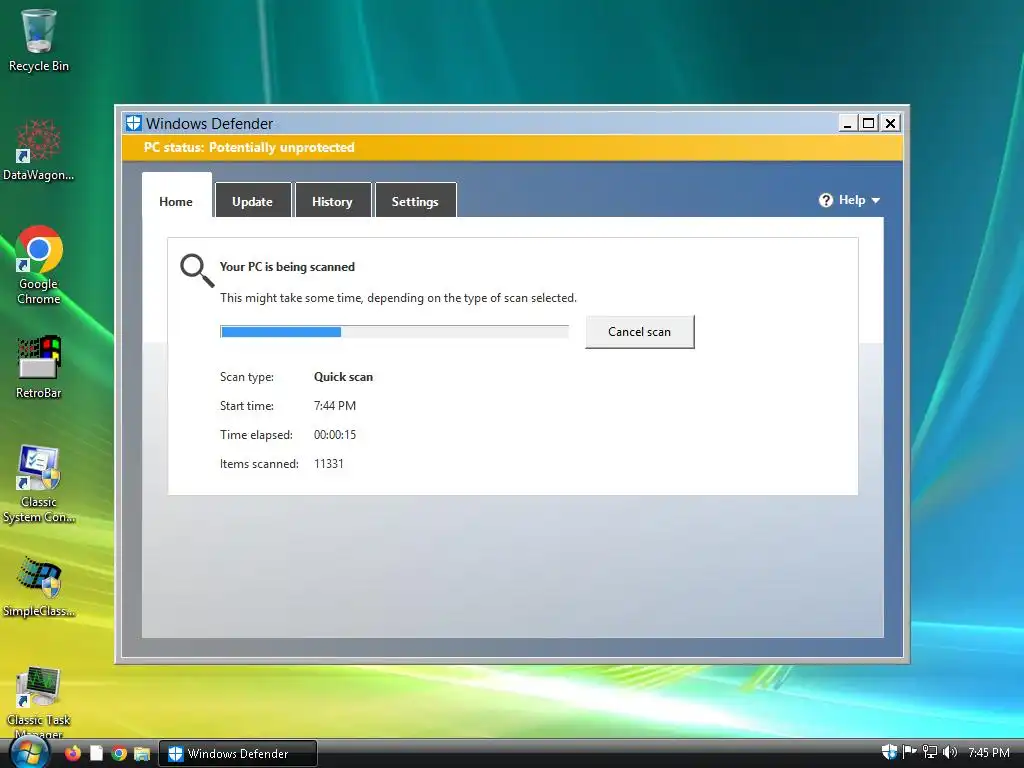Image resolution: width=1024 pixels, height=768 pixels.
Task: Click the blue scan progress bar
Action: (x=394, y=332)
